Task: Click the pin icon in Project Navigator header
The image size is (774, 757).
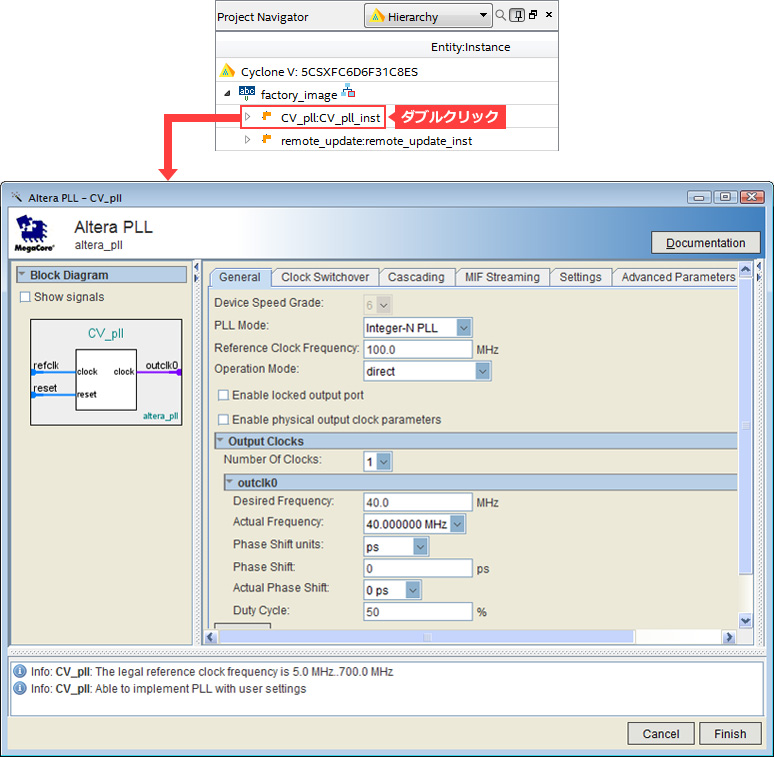Action: pos(517,15)
